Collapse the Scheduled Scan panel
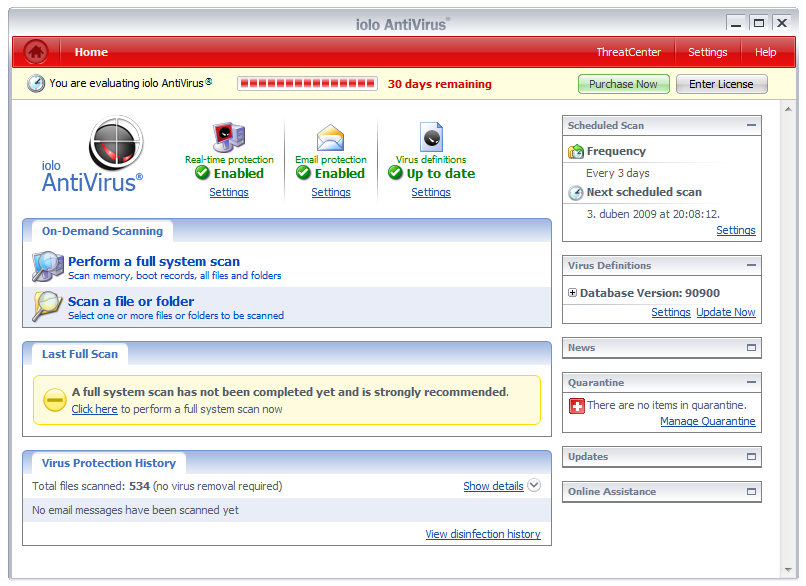The height and width of the screenshot is (586, 806). pos(751,125)
